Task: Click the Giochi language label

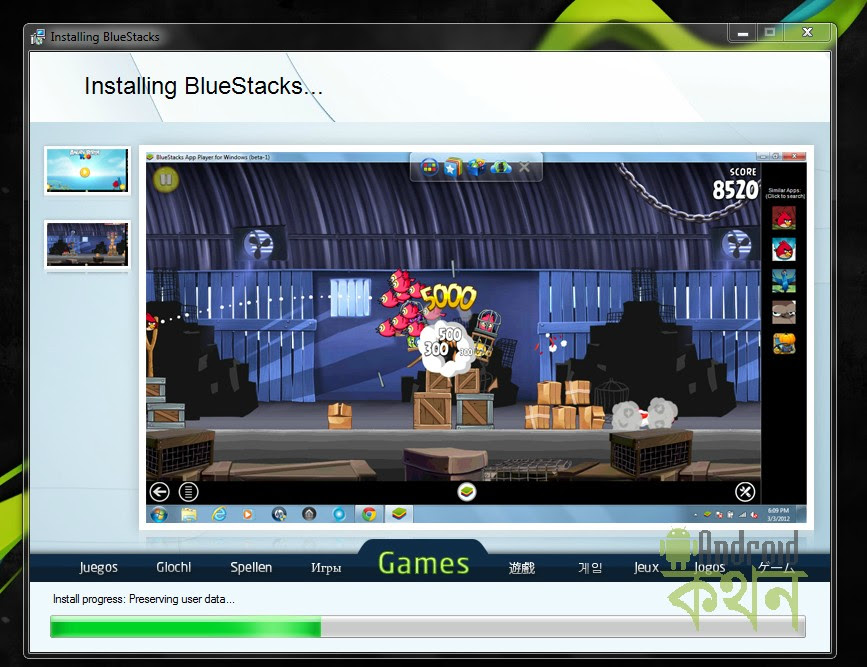Action: 174,567
